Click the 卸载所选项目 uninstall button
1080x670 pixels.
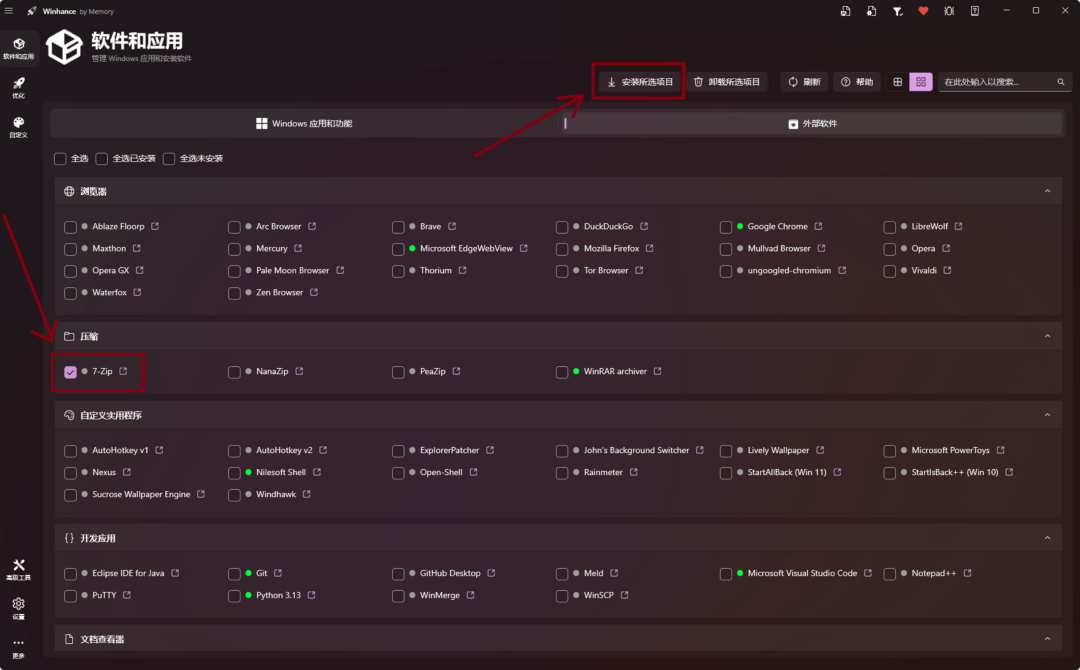(x=727, y=82)
